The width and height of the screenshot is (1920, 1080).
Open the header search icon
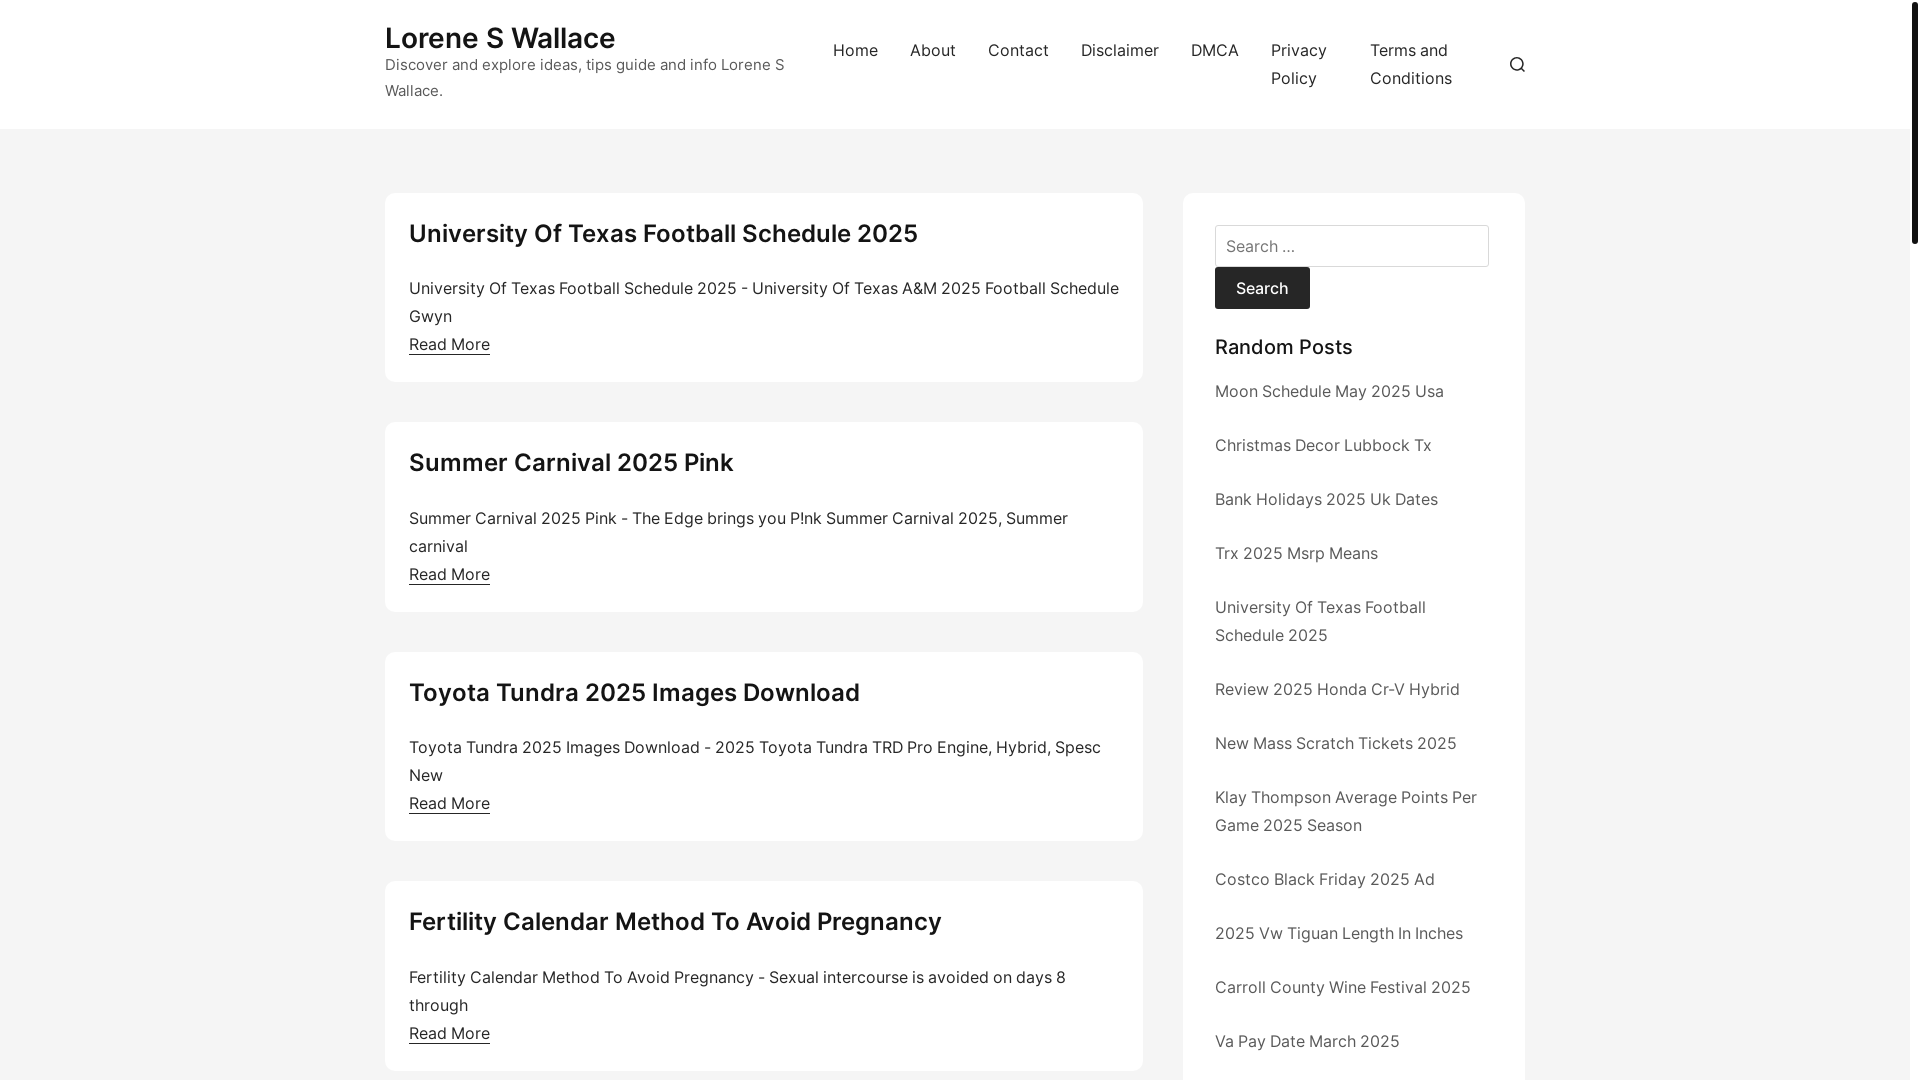coord(1517,64)
